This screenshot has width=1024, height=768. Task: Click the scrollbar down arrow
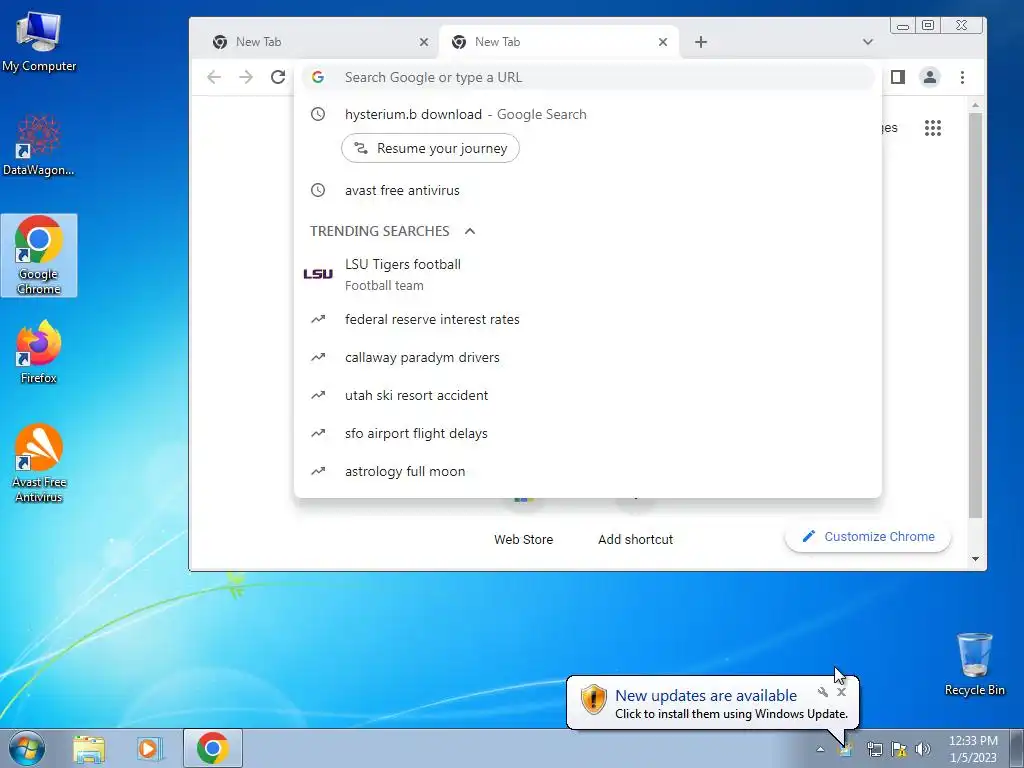pos(975,559)
